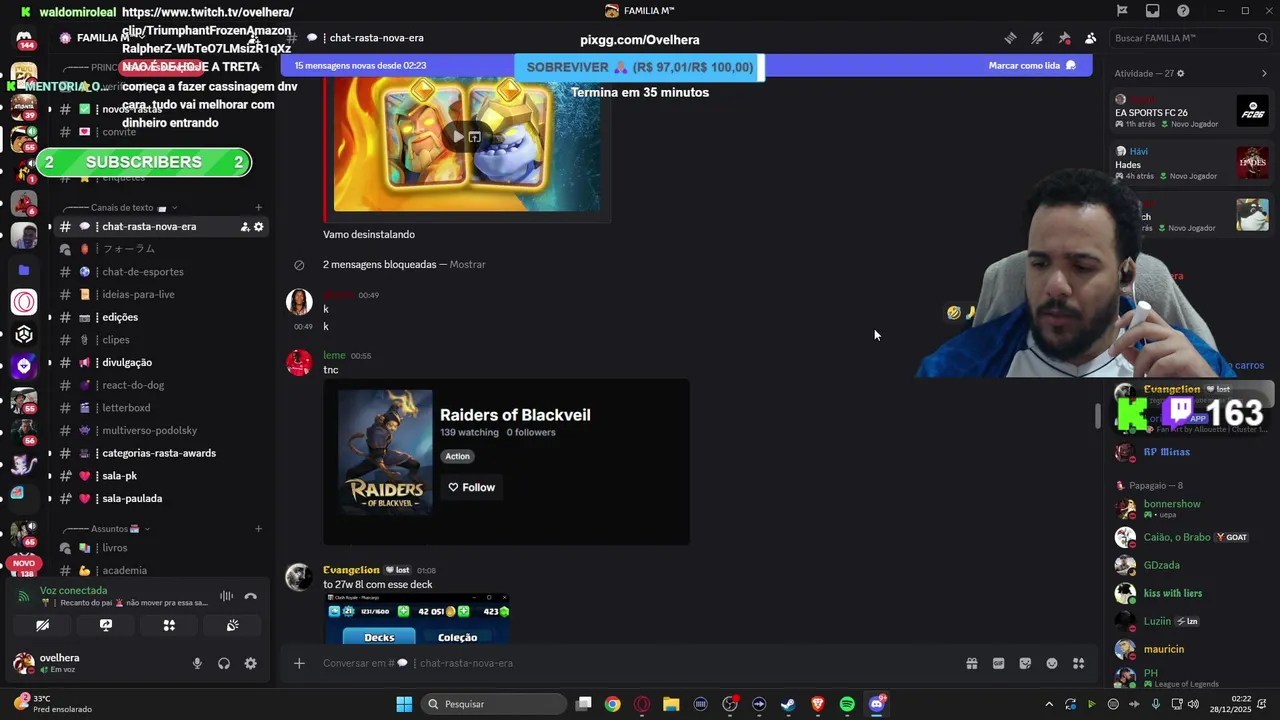This screenshot has height=720, width=1280.
Task: Open the GIF picker
Action: coord(998,663)
